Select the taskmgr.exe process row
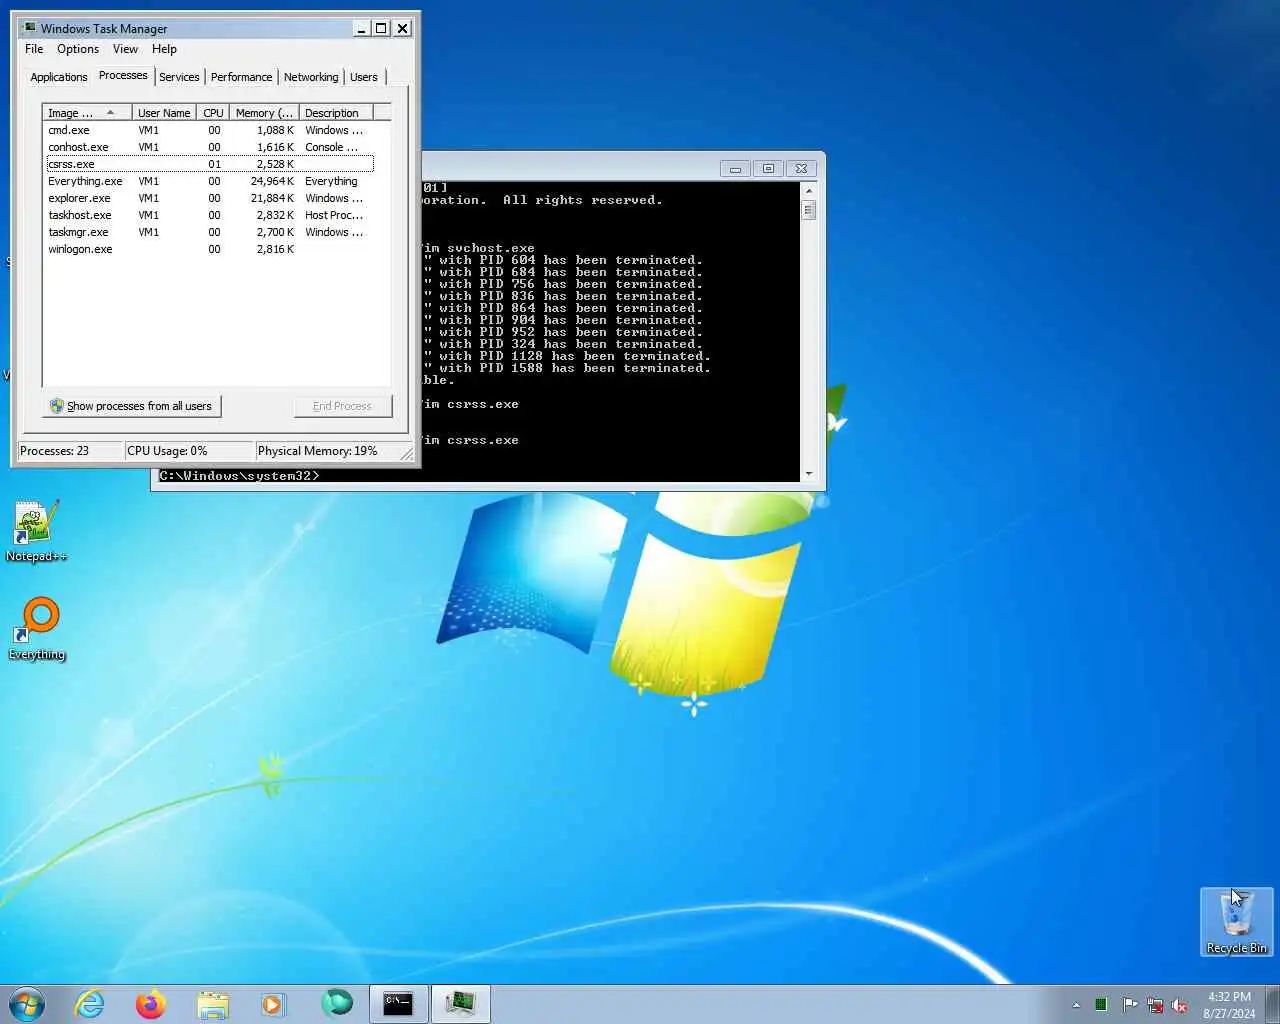Screen dimensions: 1280x1024 (210, 232)
